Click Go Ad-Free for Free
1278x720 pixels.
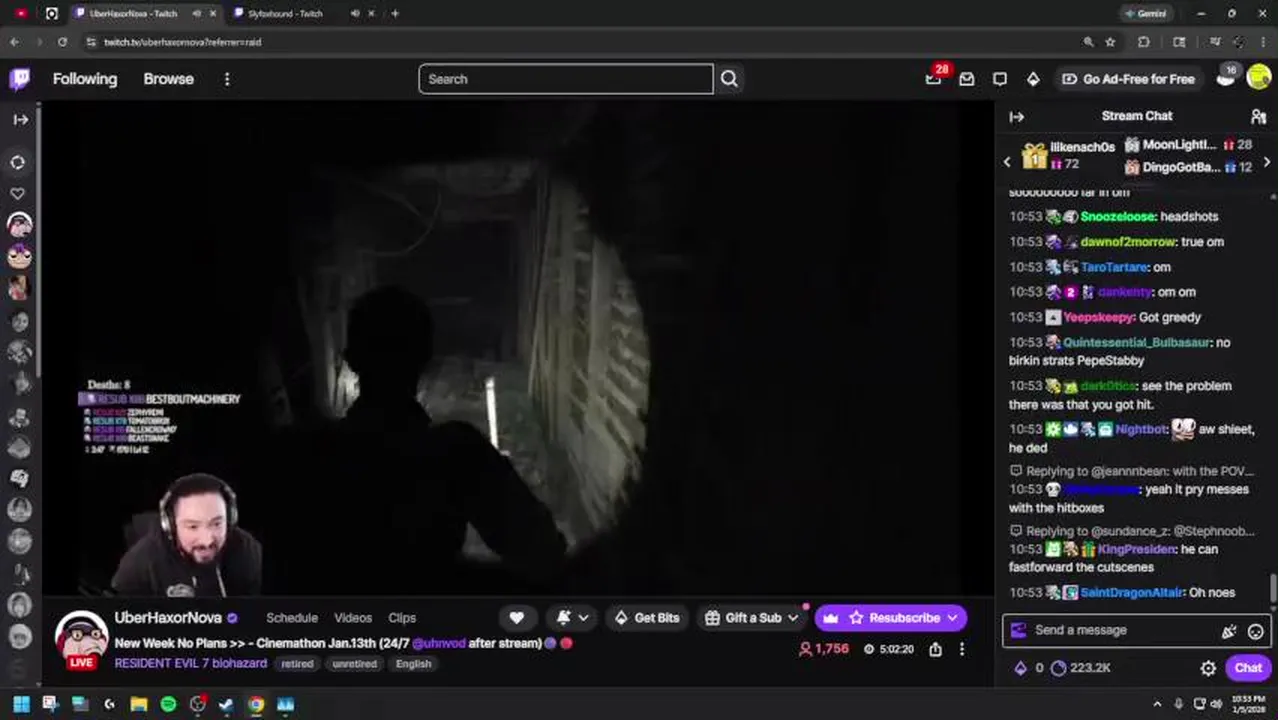tap(1128, 79)
